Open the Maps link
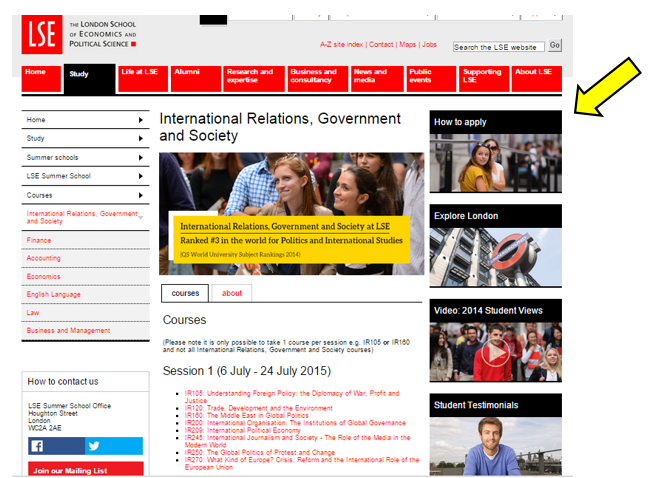The image size is (650, 478). click(x=407, y=44)
